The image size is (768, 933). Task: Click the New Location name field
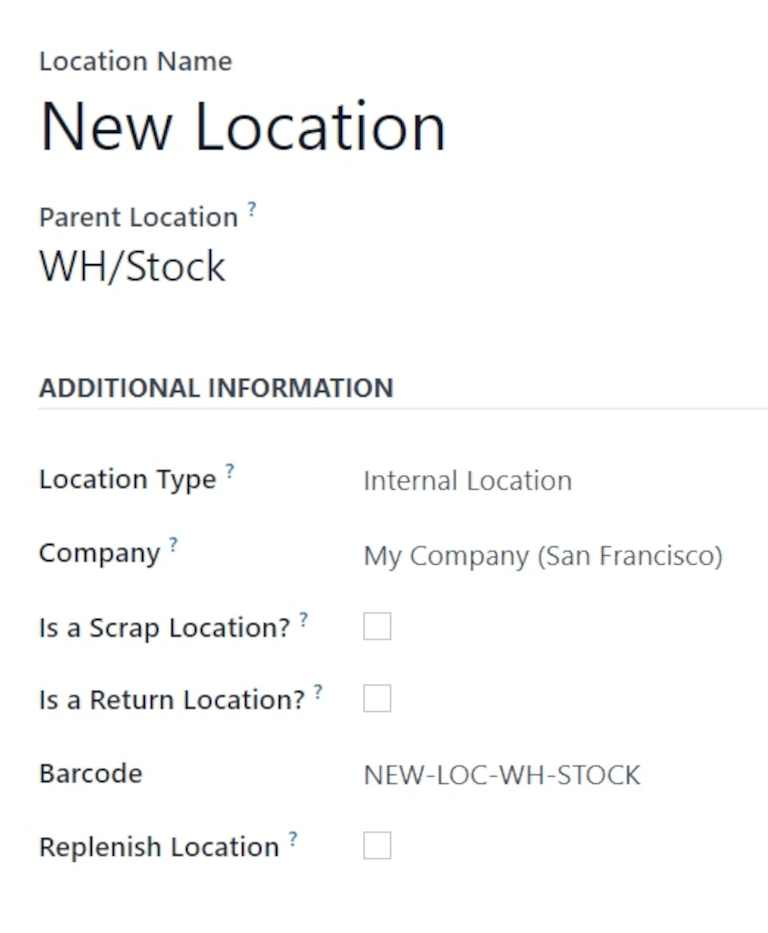click(x=242, y=127)
